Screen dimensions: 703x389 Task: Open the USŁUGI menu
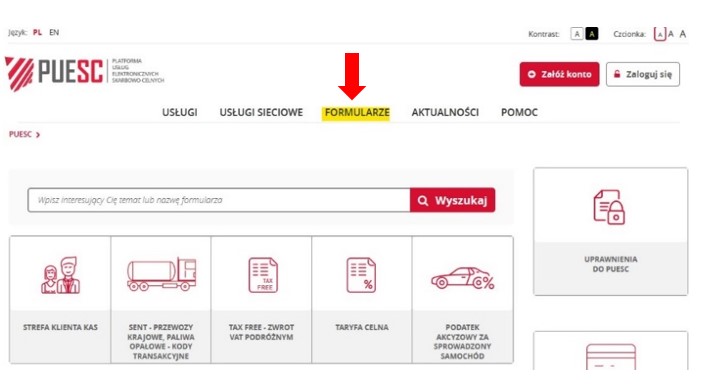click(180, 112)
